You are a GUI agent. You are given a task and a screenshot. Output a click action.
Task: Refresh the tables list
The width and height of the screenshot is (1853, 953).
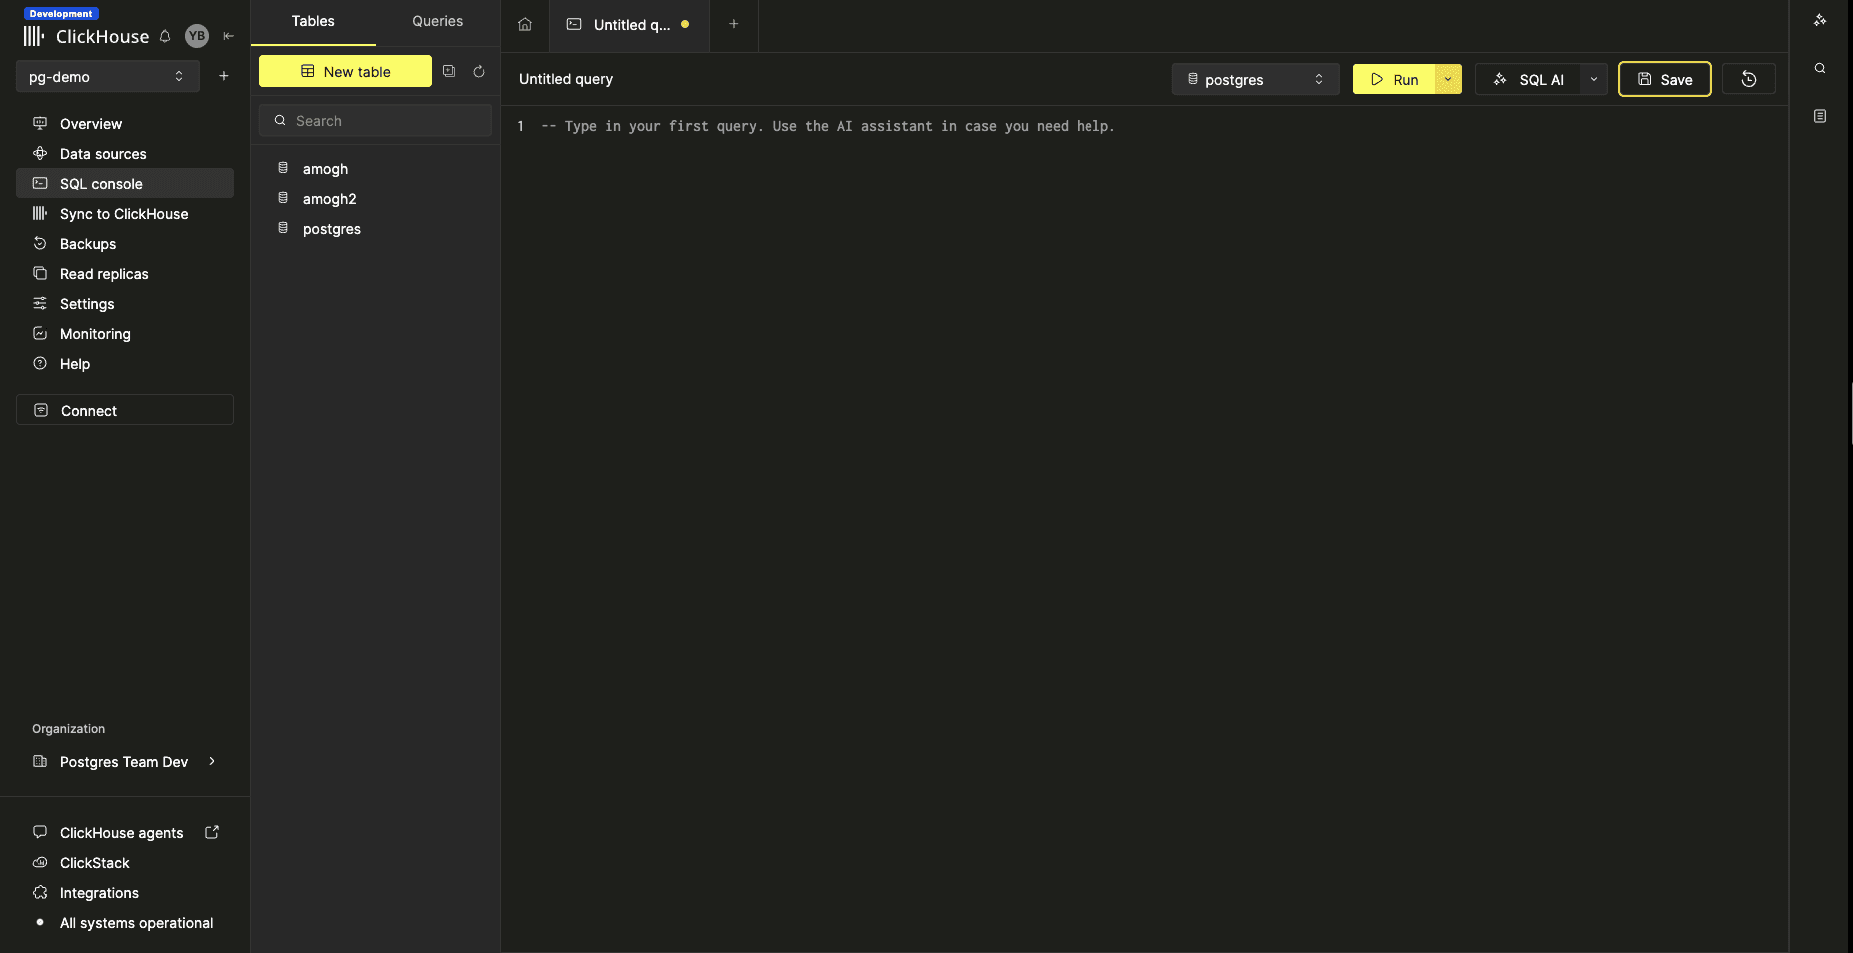(479, 71)
